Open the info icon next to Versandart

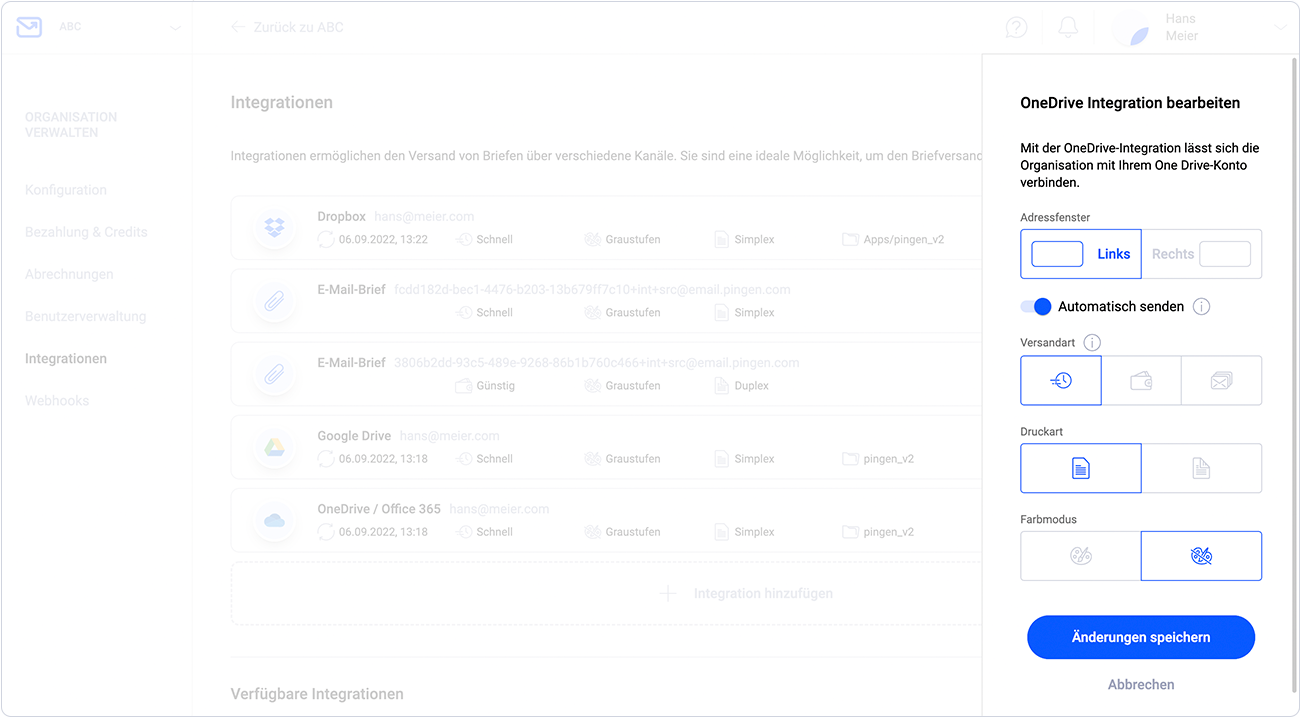click(x=1092, y=342)
